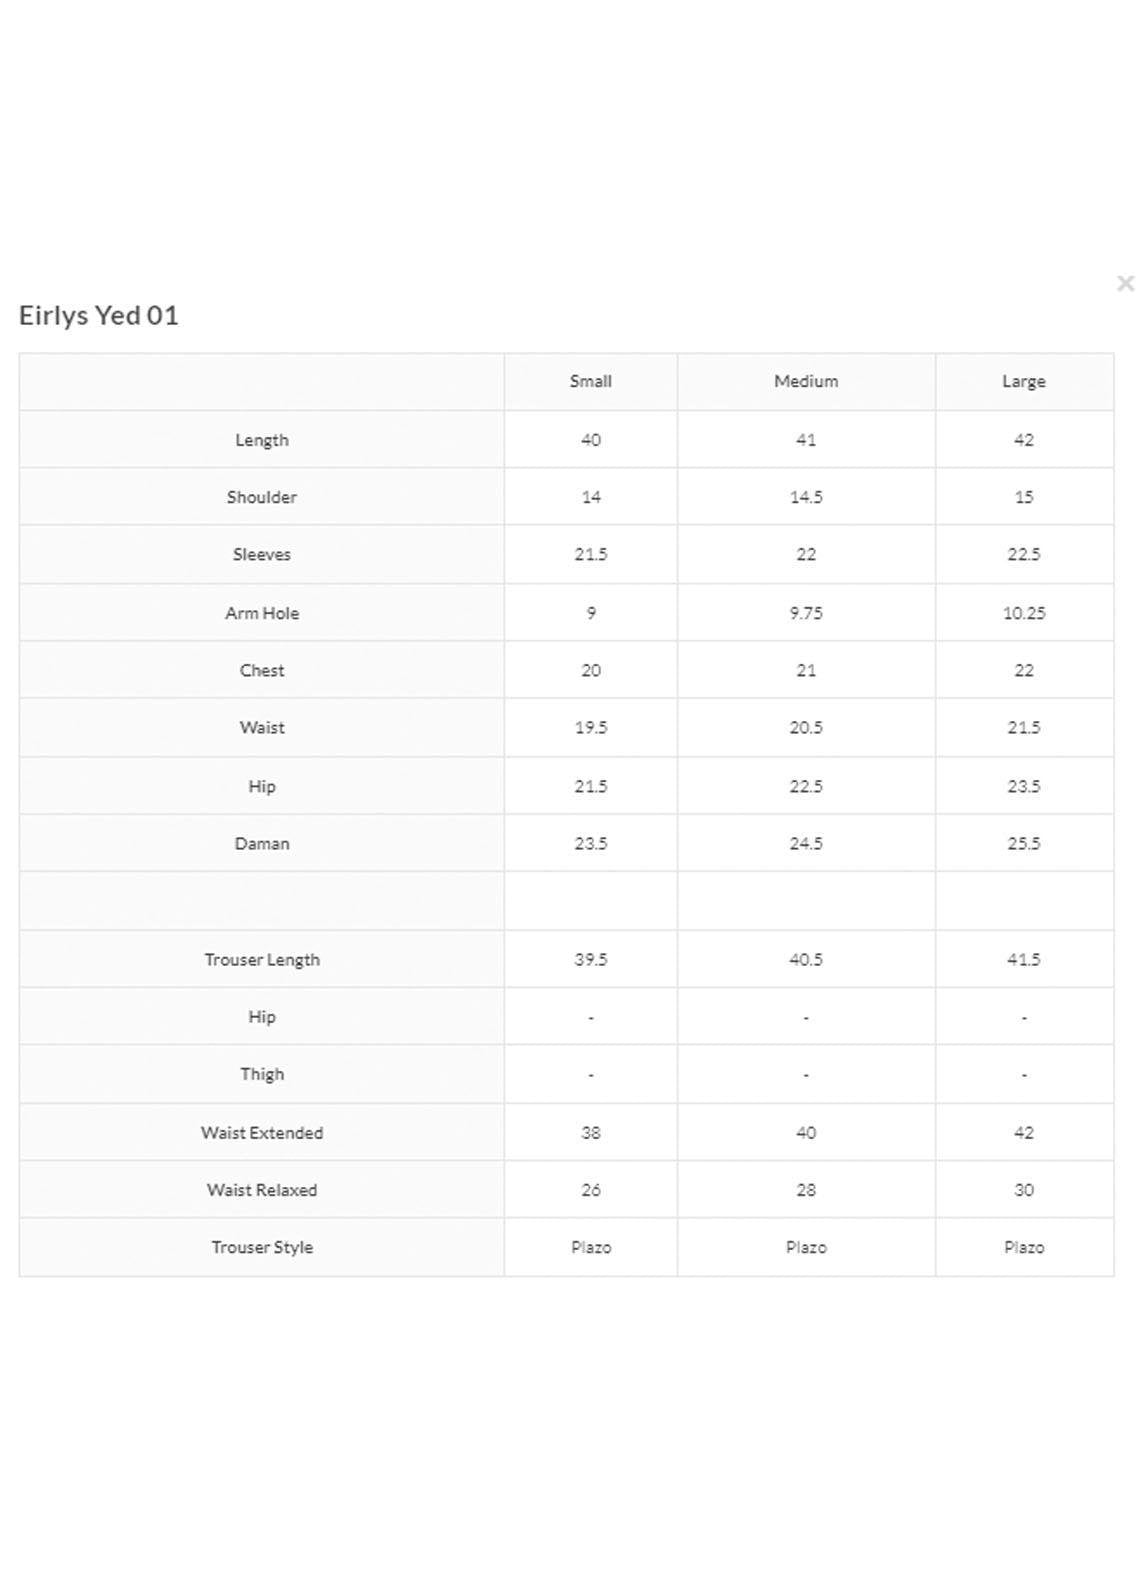Click the 10.25 Arm Hole Large value
The image size is (1138, 1584).
(x=1024, y=613)
